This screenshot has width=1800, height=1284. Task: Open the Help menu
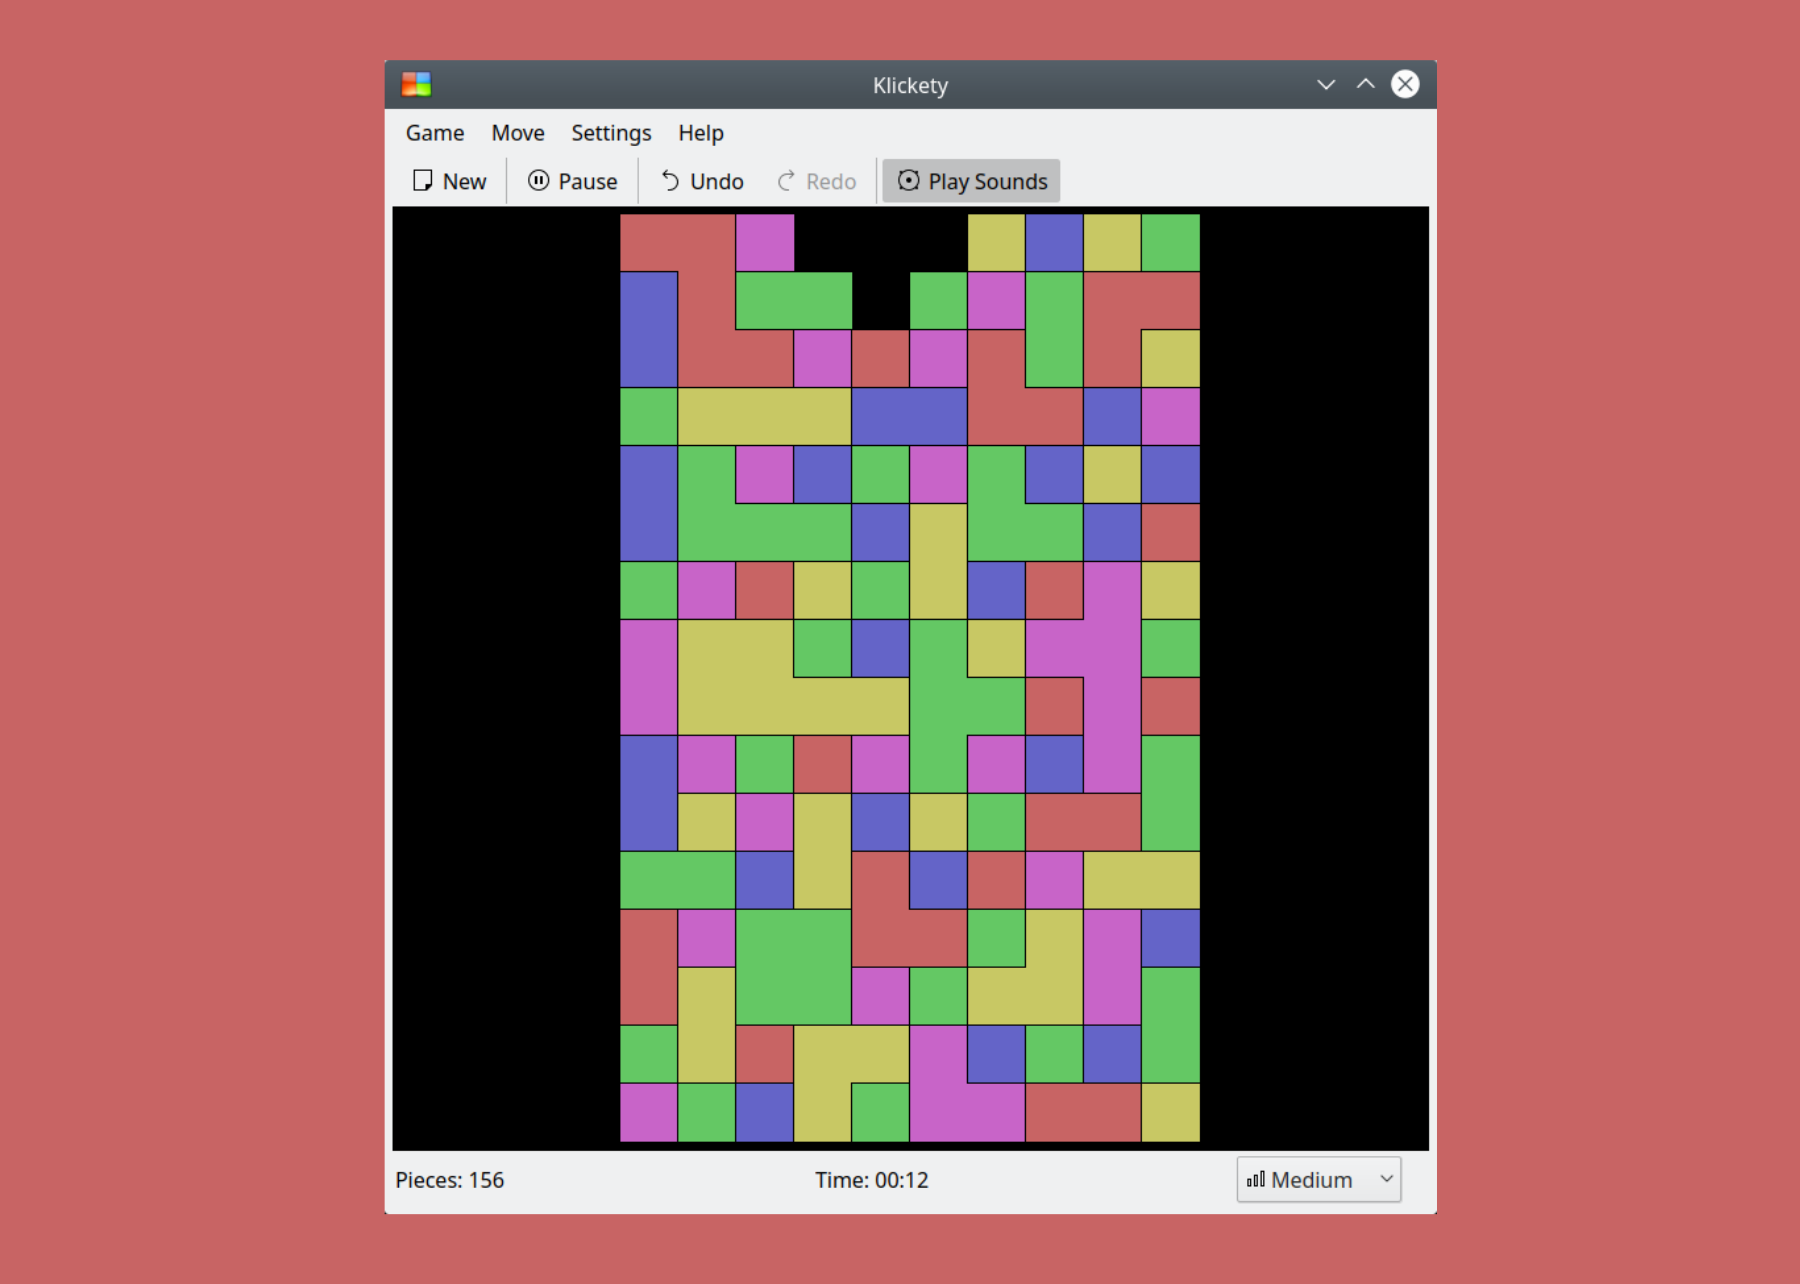point(701,133)
